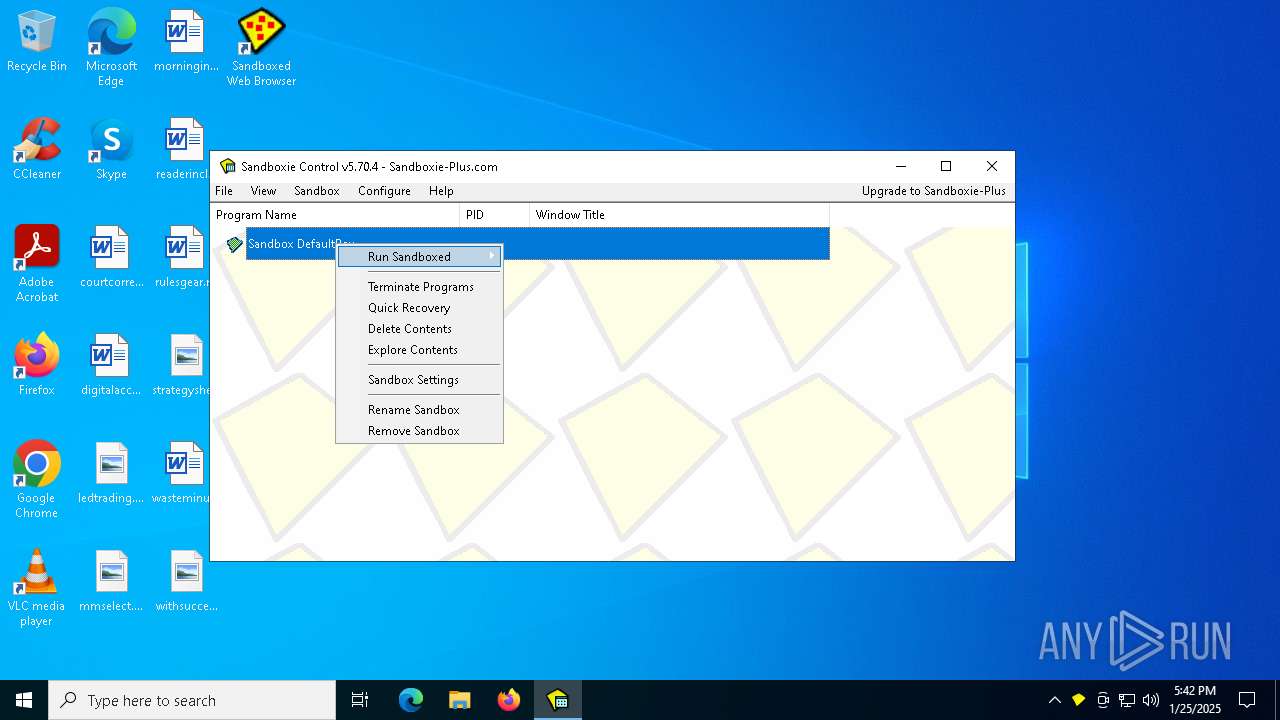The height and width of the screenshot is (720, 1280).
Task: Open Sandbox Settings from context menu
Action: 419,380
